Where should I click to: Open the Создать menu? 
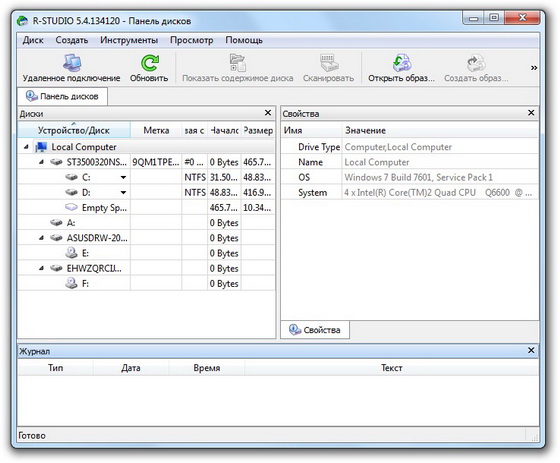tap(71, 40)
